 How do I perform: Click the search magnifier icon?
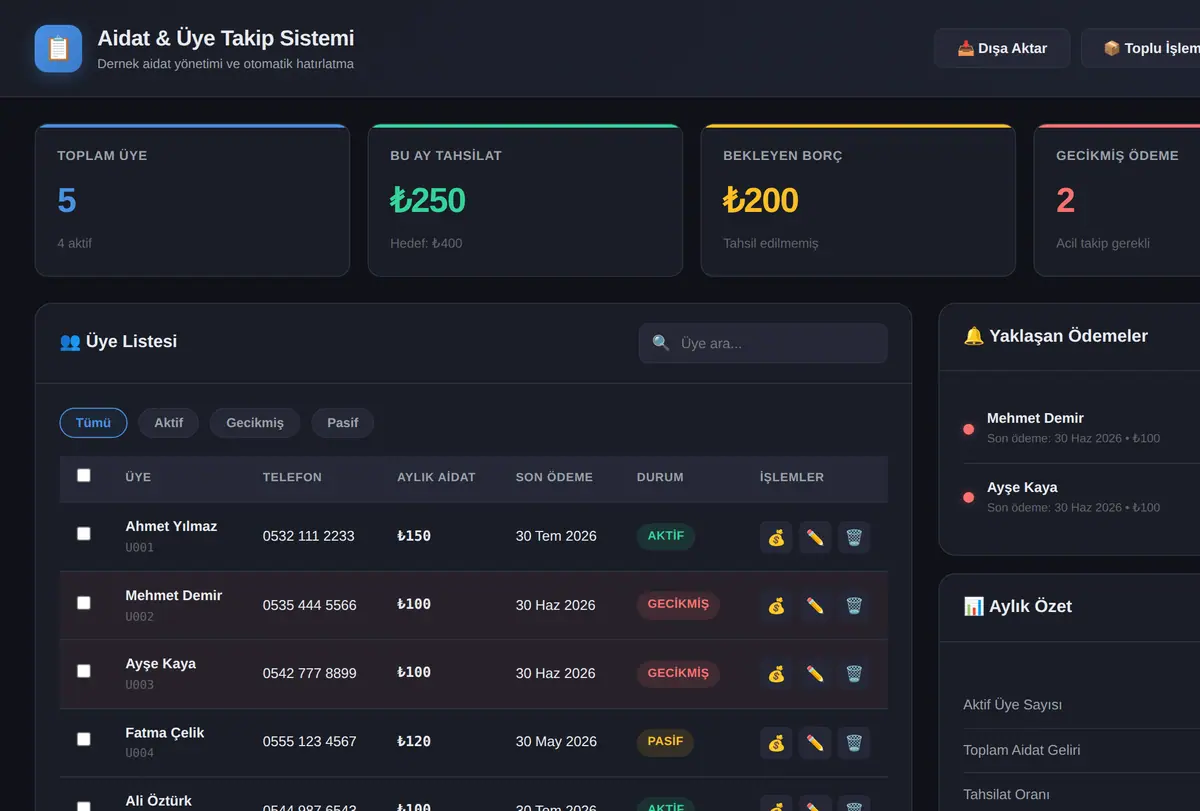[x=661, y=343]
